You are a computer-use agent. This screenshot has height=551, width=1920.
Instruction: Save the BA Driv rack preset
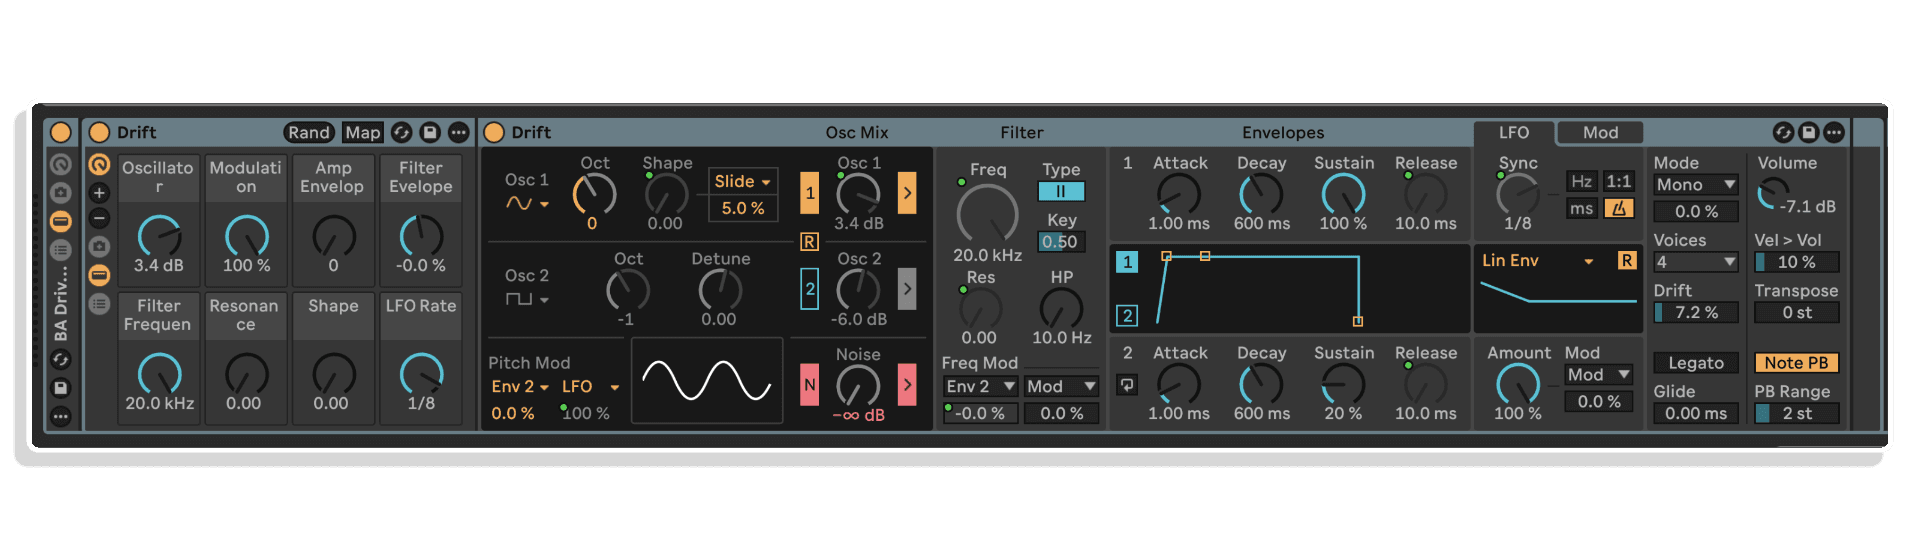(x=61, y=387)
